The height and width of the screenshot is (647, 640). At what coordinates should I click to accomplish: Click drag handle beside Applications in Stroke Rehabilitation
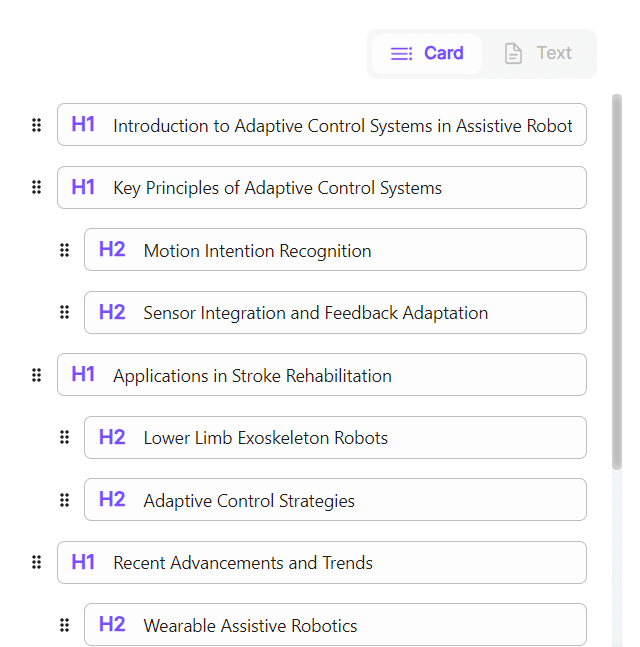36,375
